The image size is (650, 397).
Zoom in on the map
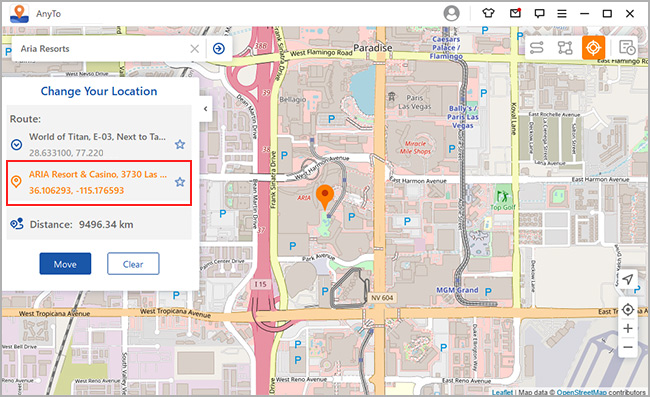click(628, 328)
